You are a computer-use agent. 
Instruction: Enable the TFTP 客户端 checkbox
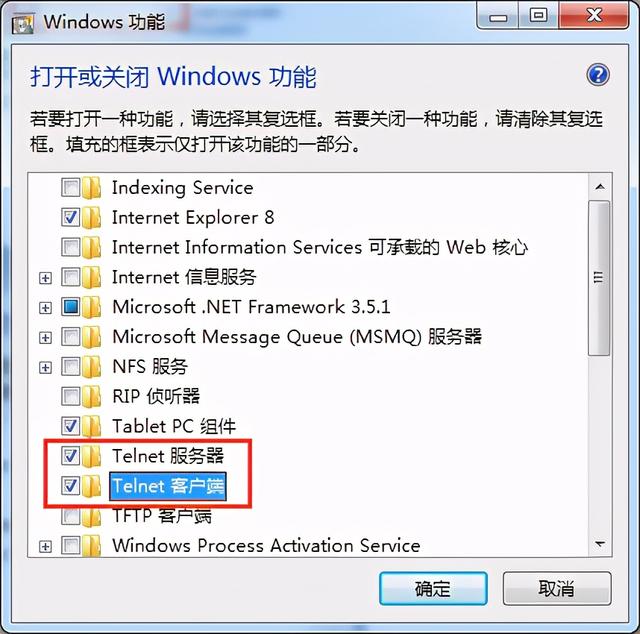pyautogui.click(x=71, y=516)
